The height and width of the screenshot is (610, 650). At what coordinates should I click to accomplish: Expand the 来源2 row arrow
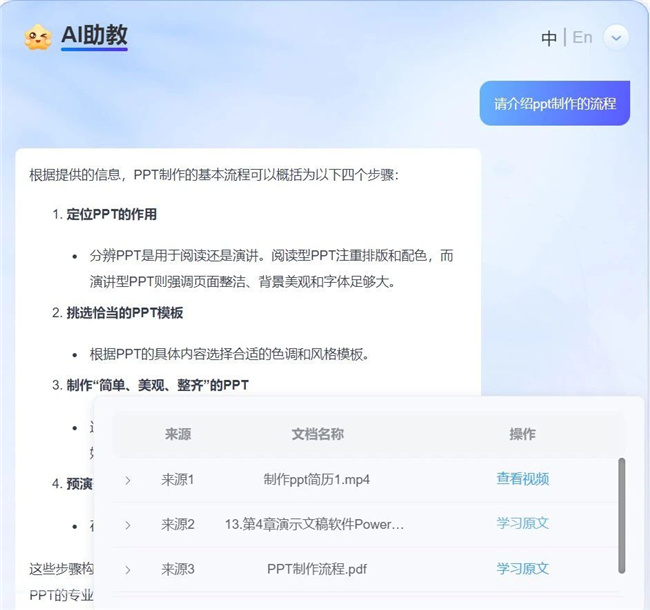128,524
